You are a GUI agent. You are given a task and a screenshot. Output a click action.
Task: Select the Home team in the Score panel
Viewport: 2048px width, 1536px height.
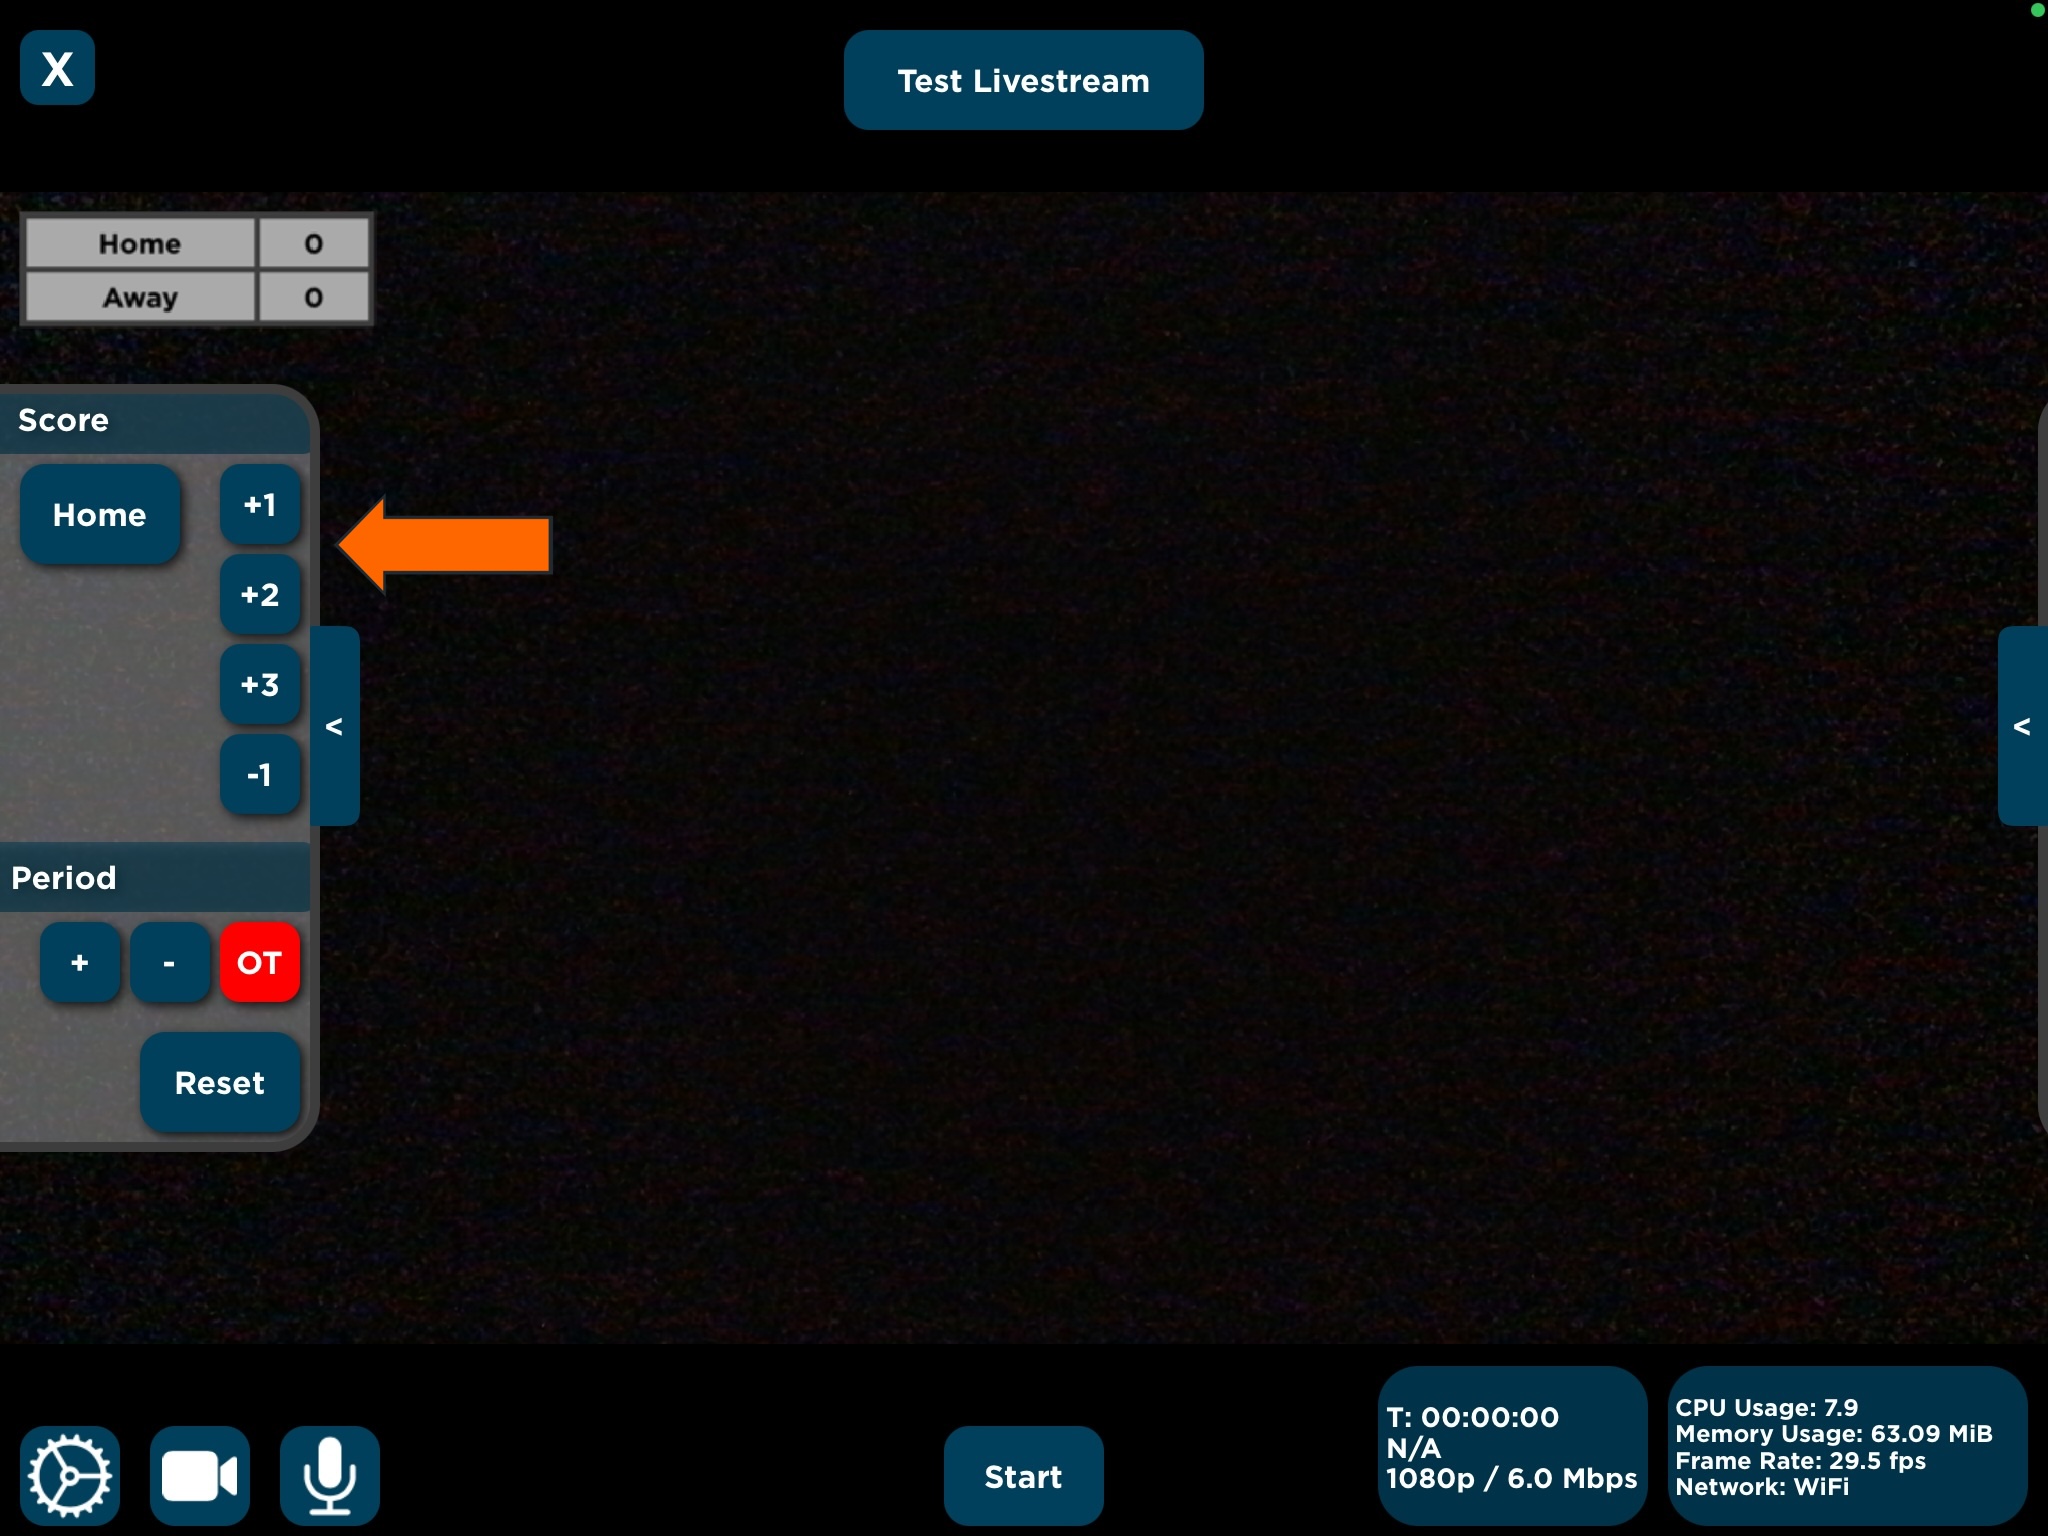click(99, 514)
